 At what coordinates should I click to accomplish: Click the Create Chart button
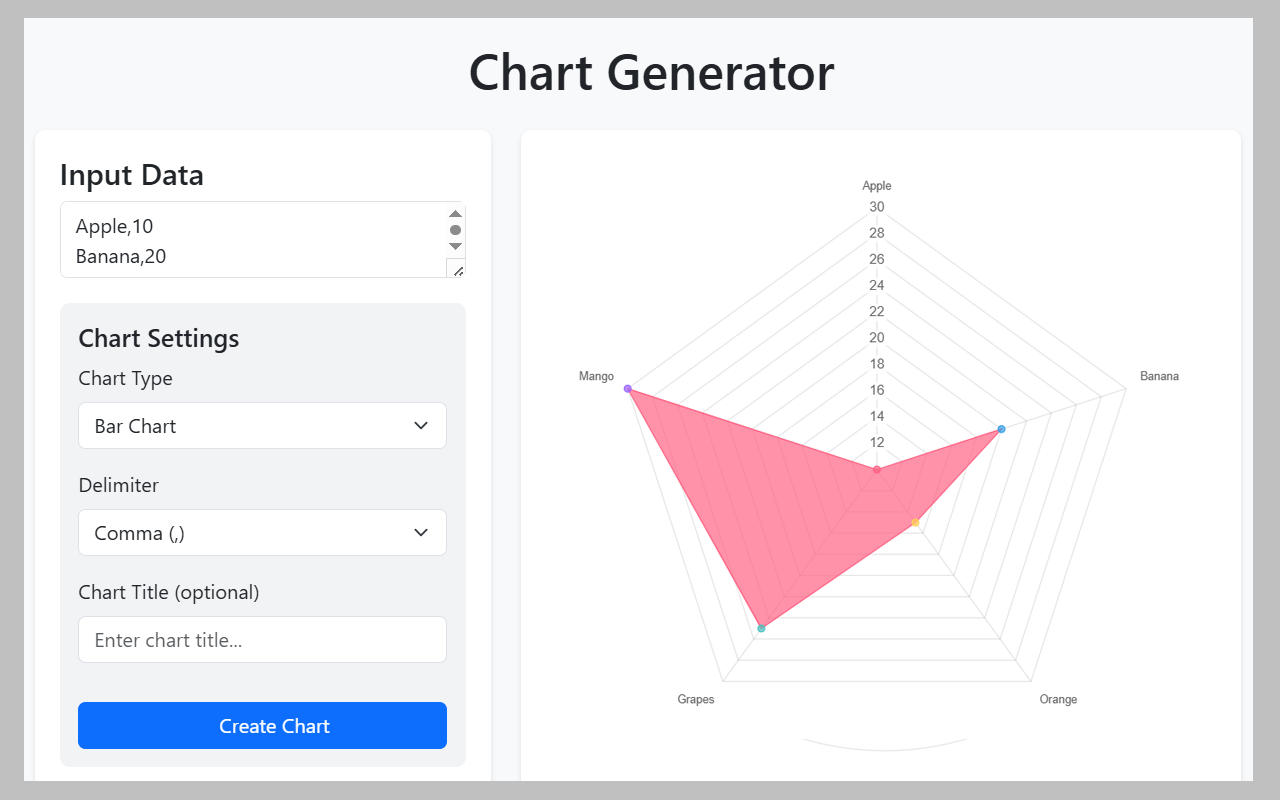(262, 726)
